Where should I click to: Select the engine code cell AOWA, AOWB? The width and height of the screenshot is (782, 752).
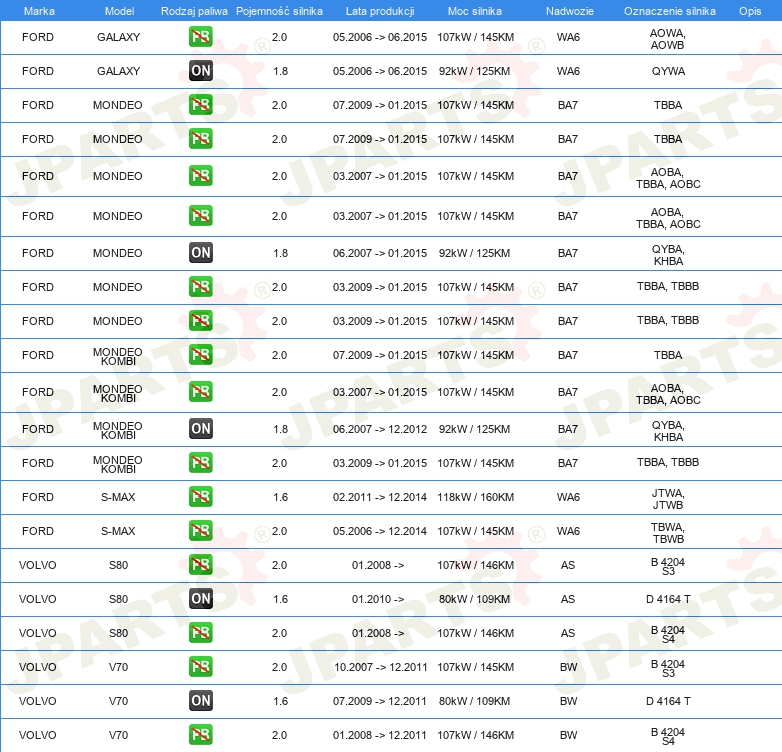point(668,39)
